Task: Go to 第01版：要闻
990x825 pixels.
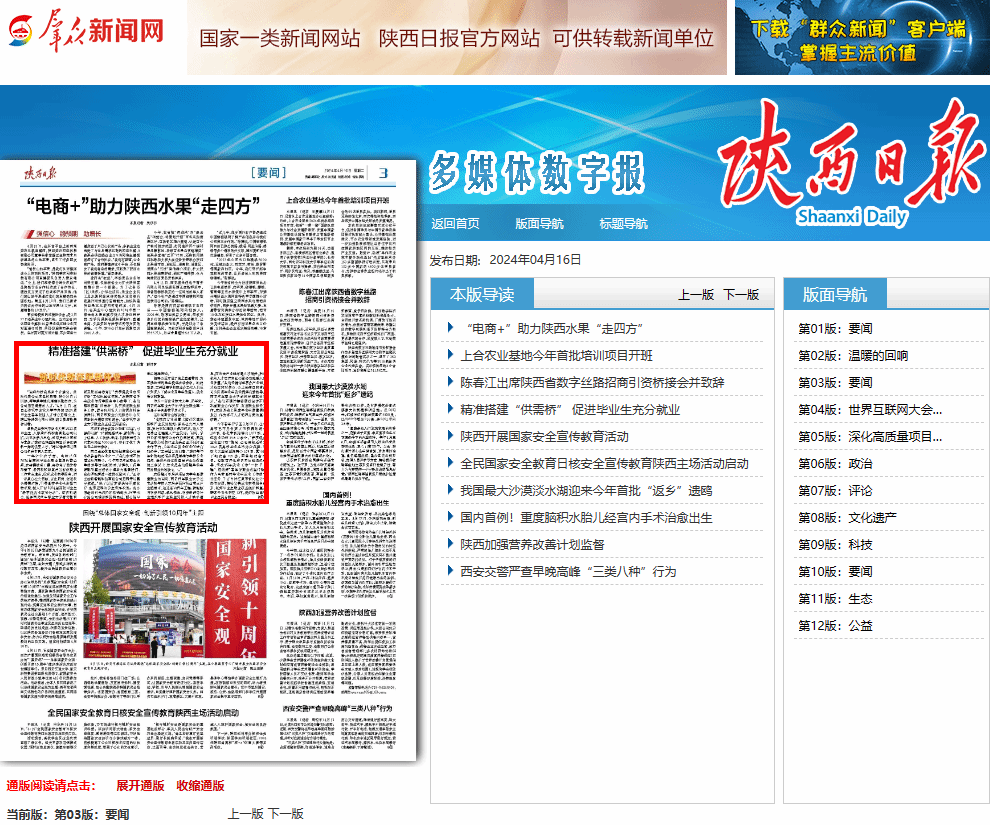Action: point(835,328)
